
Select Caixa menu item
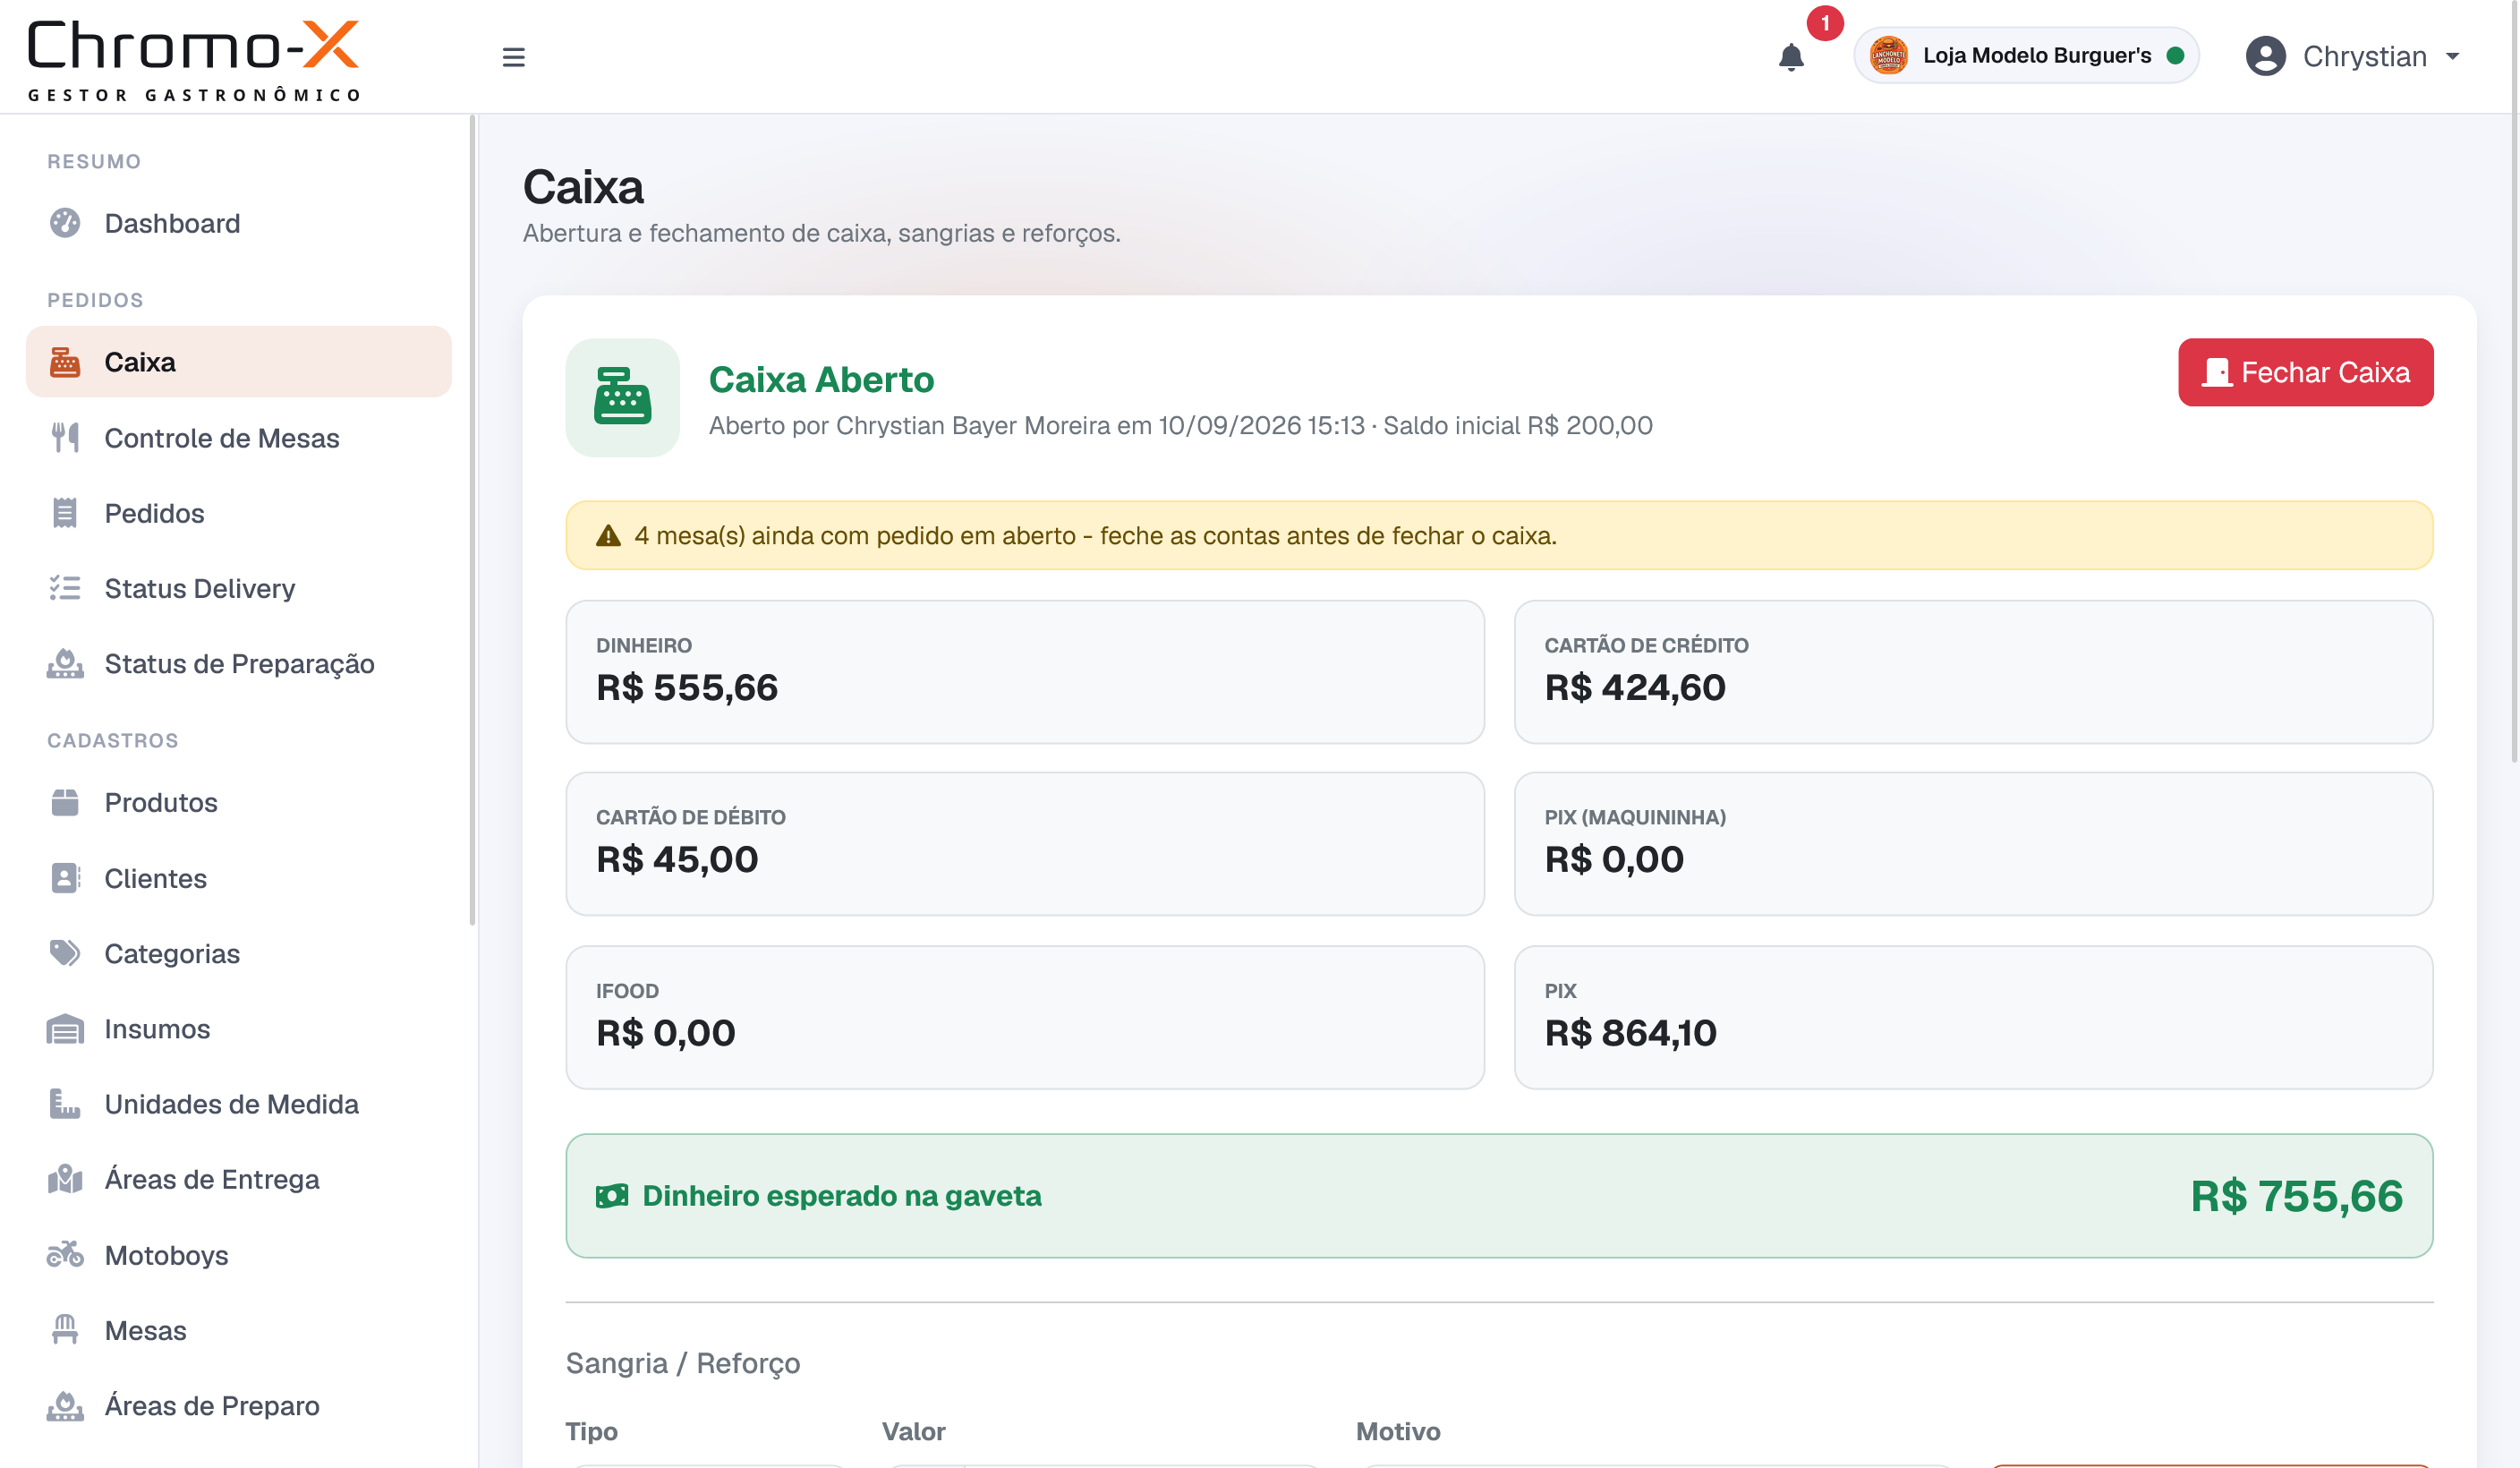[239, 362]
